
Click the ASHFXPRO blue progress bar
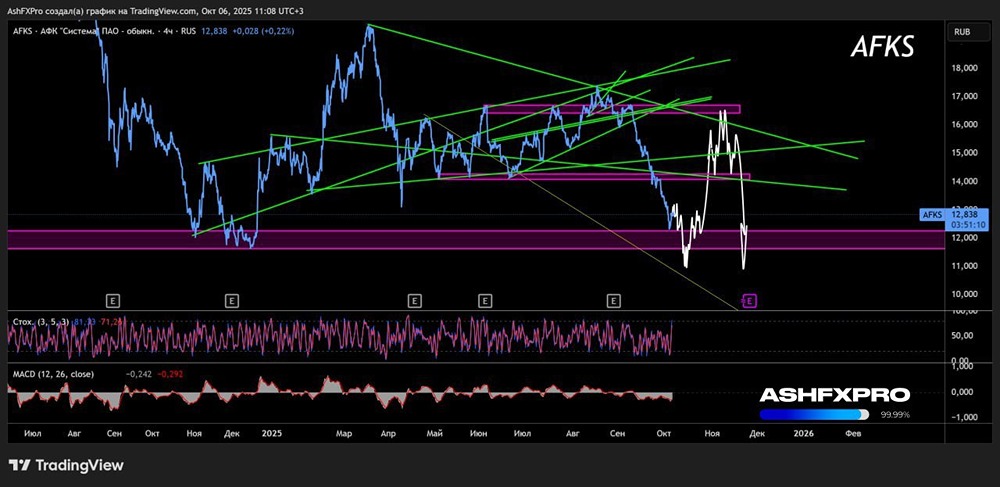814,414
